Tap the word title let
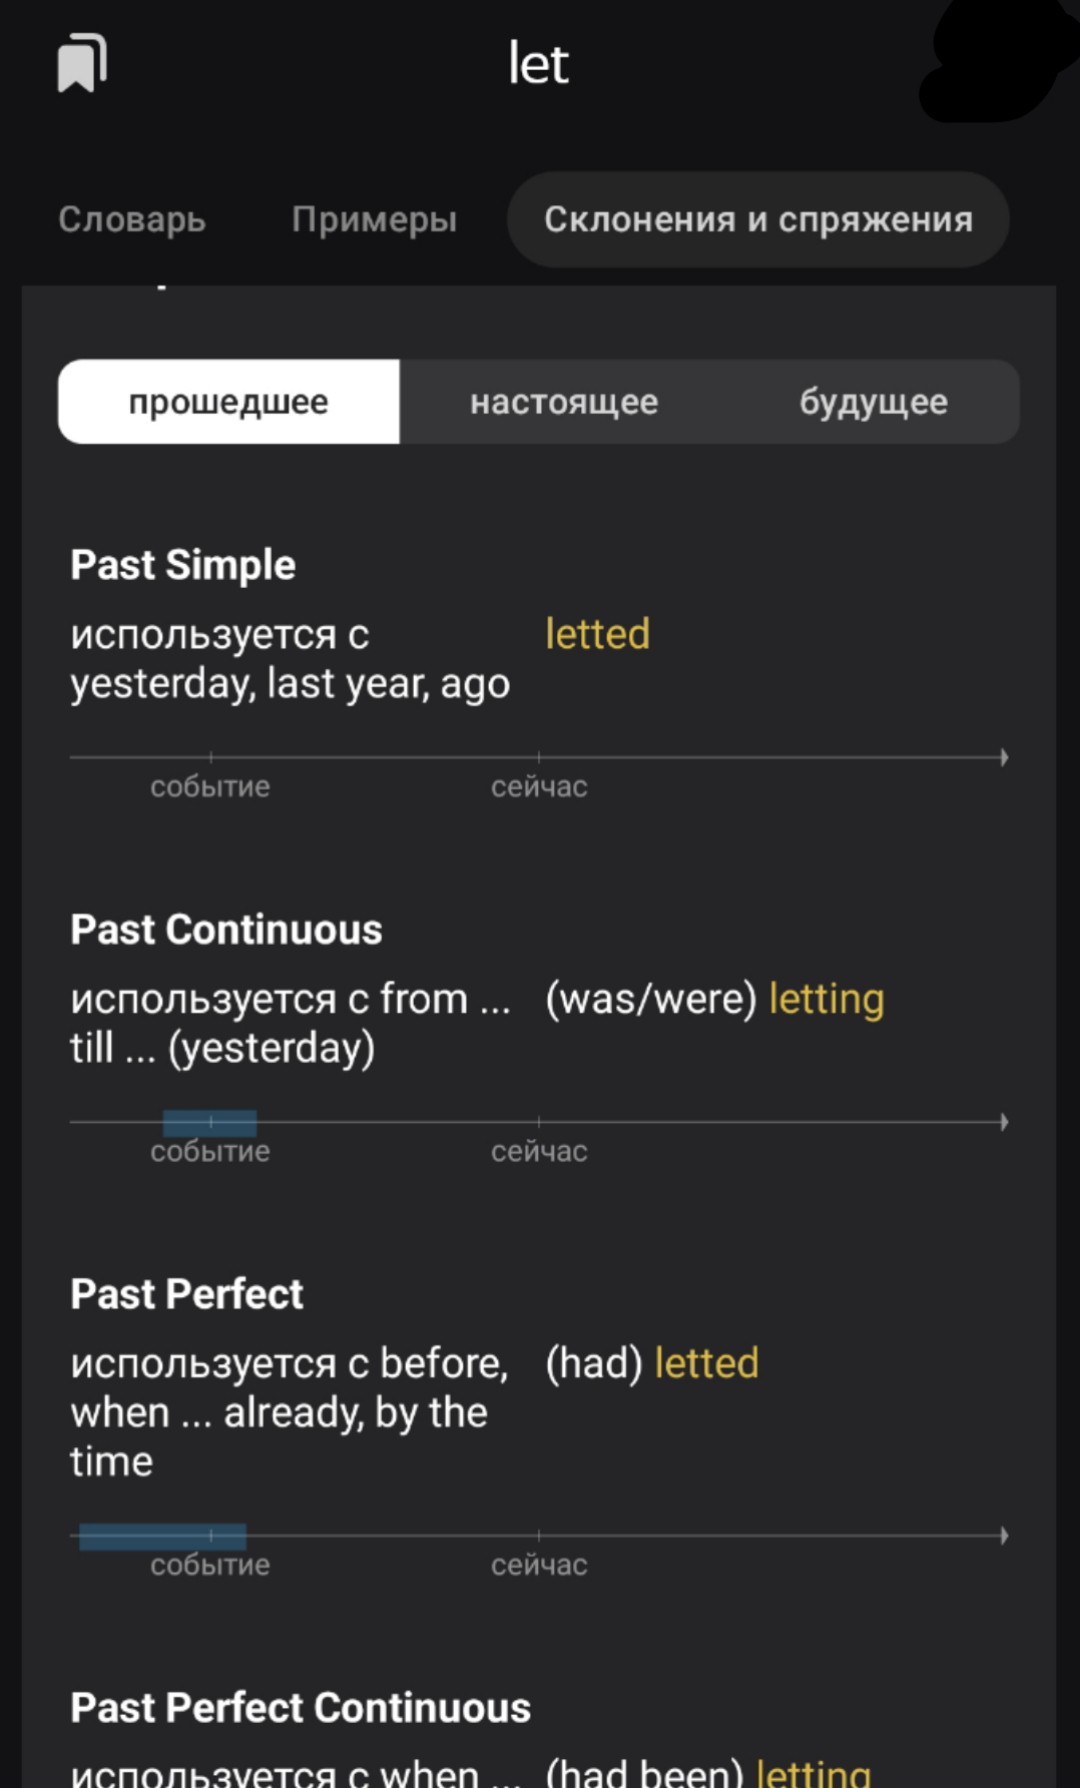The height and width of the screenshot is (1788, 1080). (x=538, y=64)
